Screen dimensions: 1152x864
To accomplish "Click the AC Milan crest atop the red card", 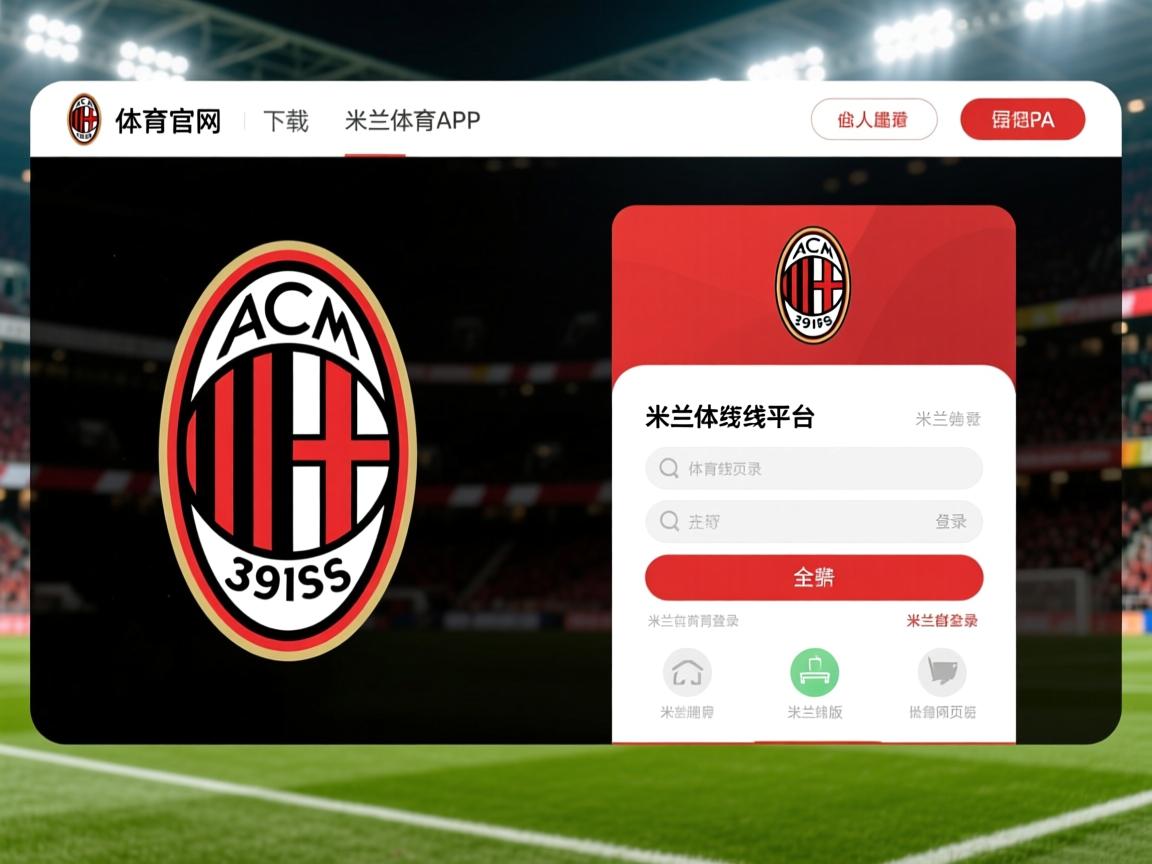I will coord(813,285).
